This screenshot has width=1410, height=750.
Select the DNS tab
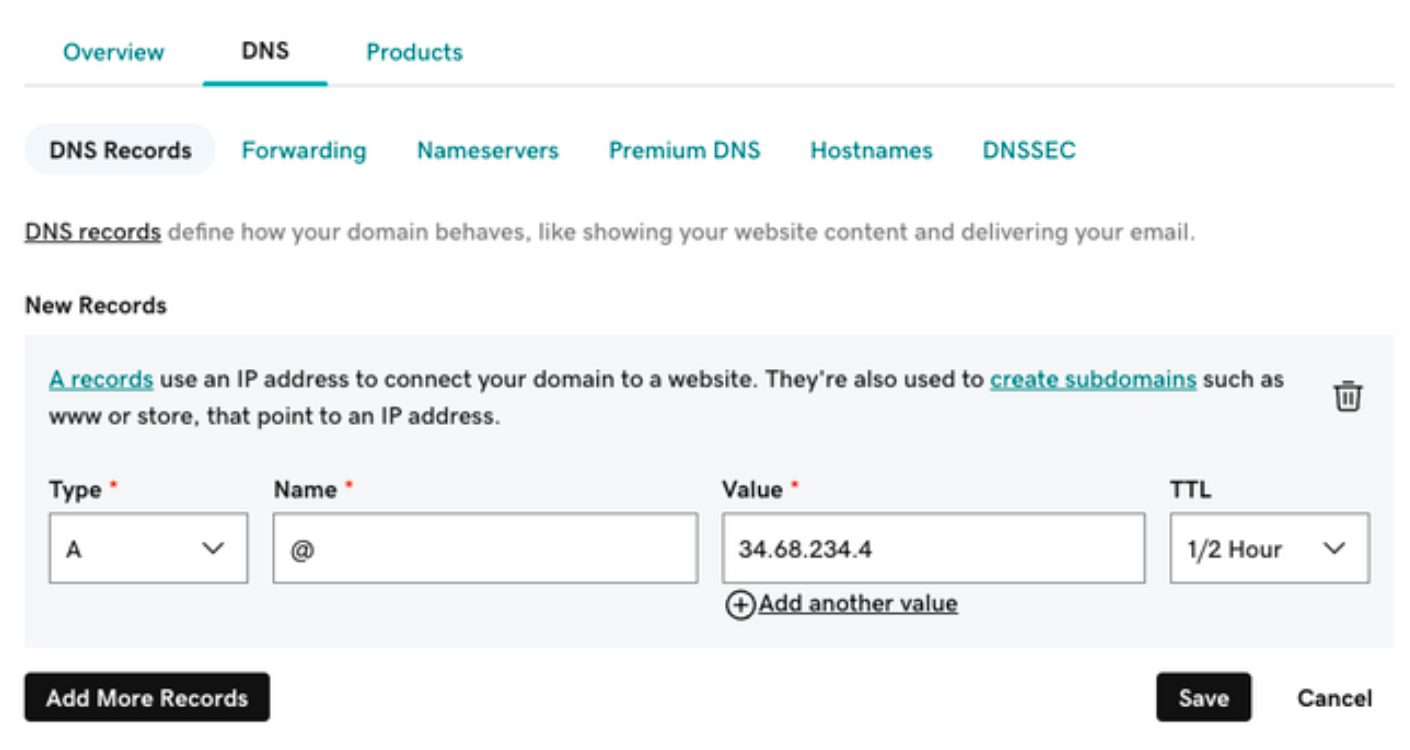[265, 51]
